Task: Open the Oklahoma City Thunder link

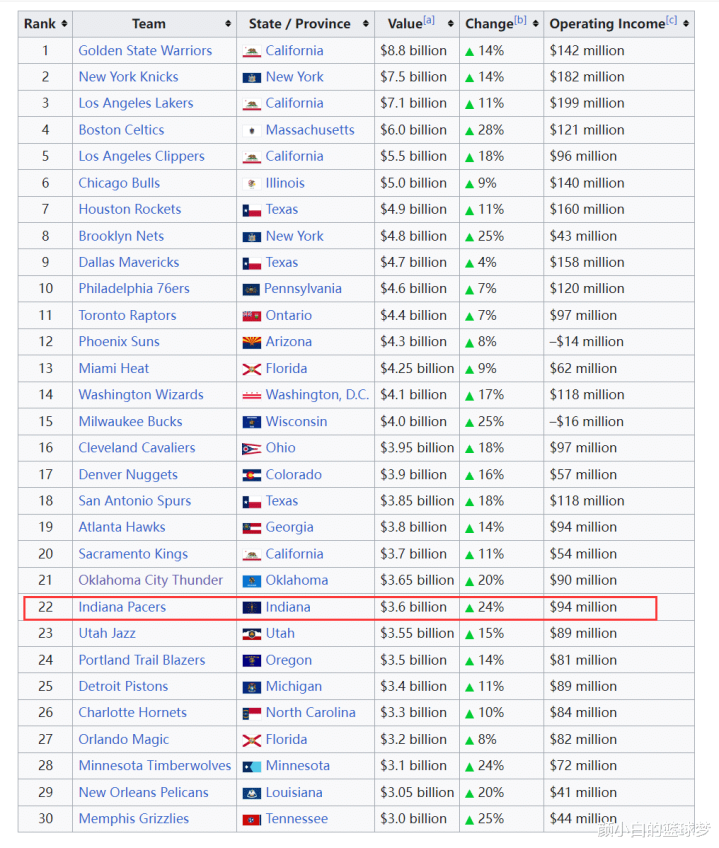Action: pyautogui.click(x=150, y=580)
